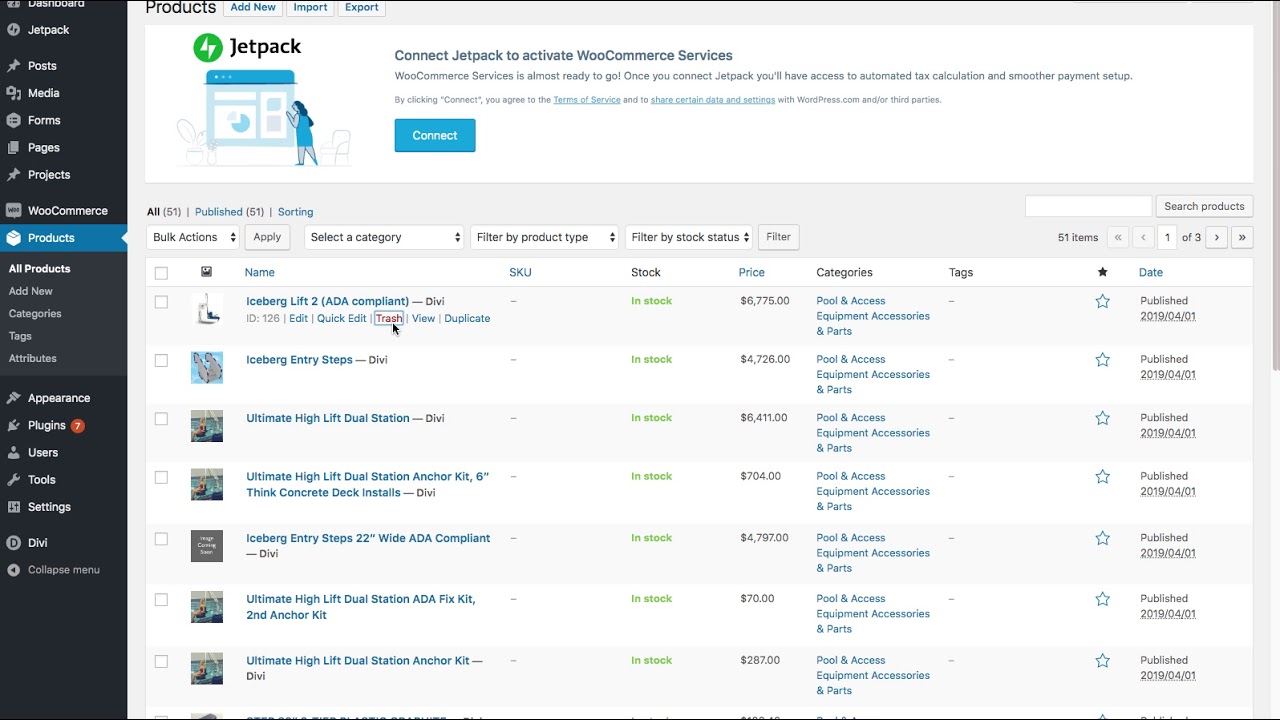This screenshot has height=720, width=1280.
Task: Select the Ultimate High Lift Dual Station checkbox
Action: [x=161, y=418]
